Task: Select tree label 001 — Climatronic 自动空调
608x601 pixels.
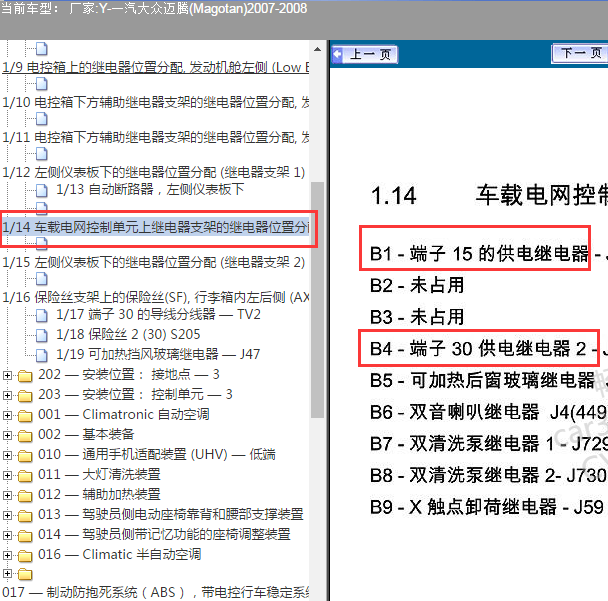Action: pos(124,414)
